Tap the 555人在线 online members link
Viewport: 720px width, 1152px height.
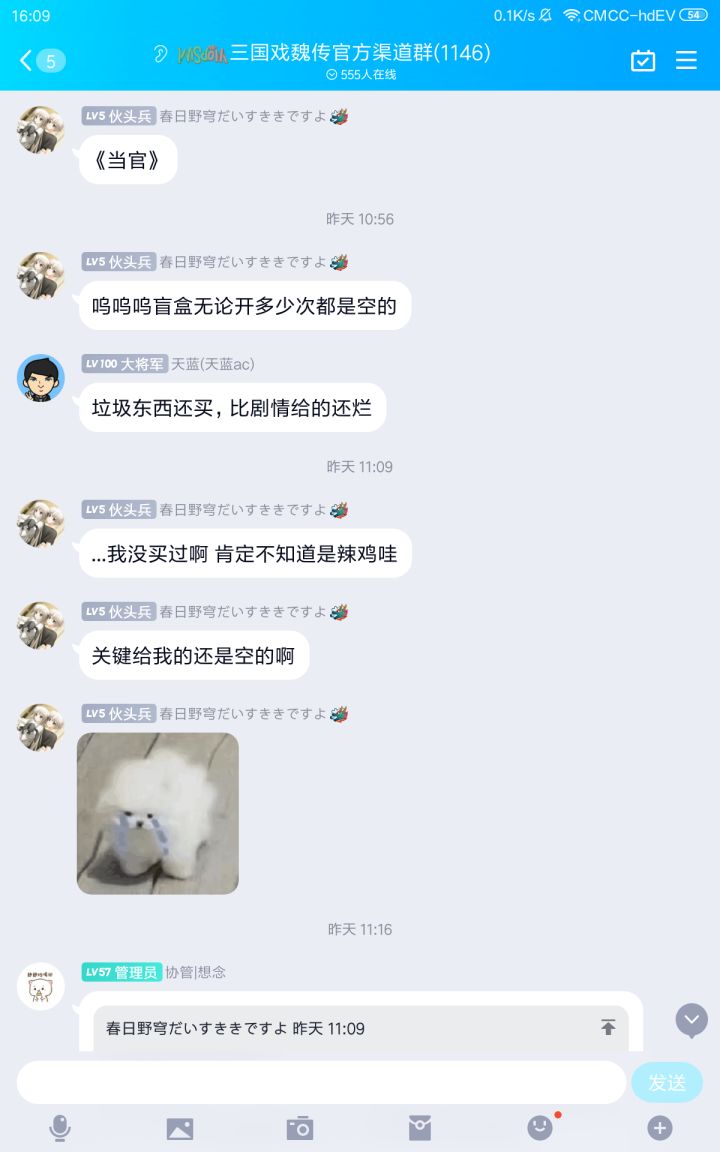click(361, 74)
